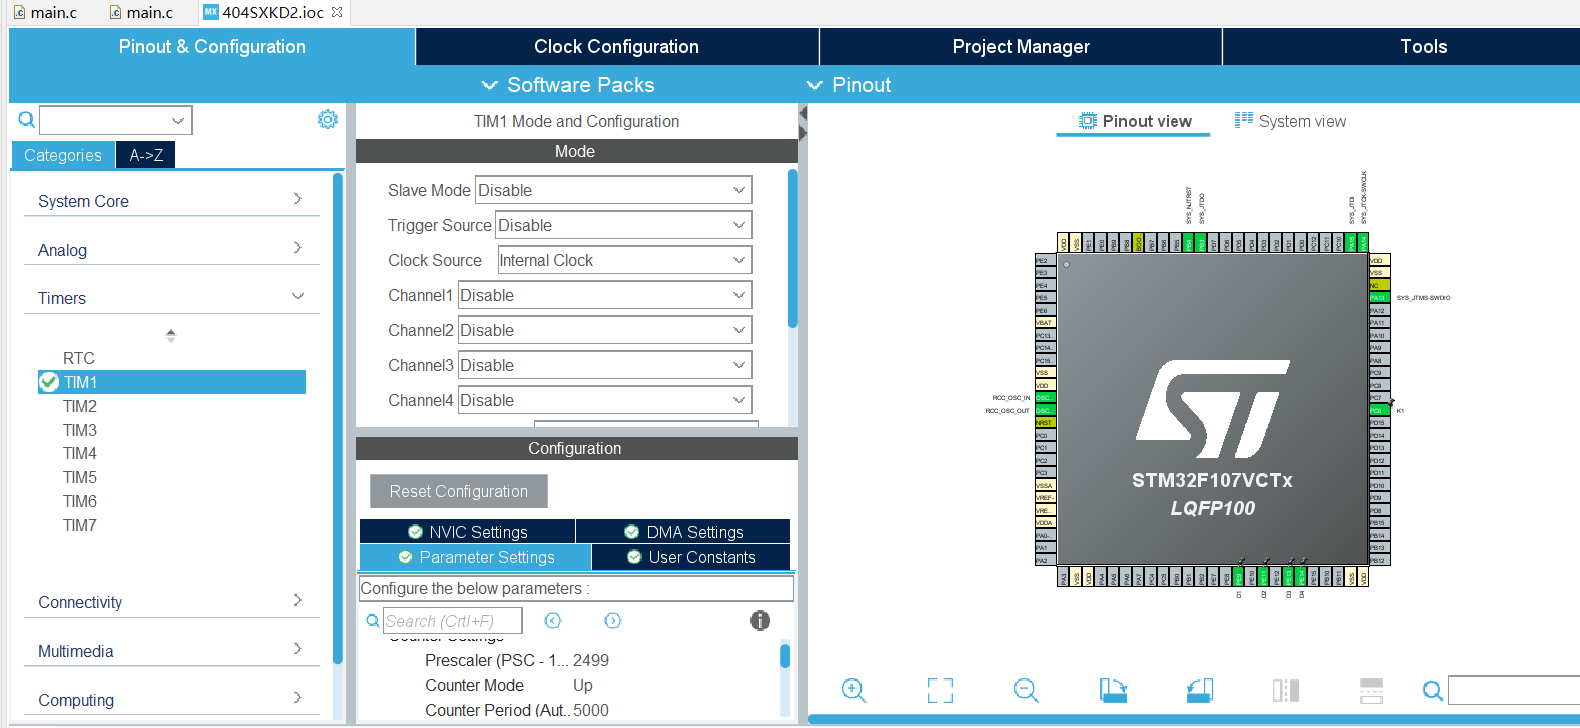
Task: Switch to the Pinout & Configuration tab
Action: (212, 46)
